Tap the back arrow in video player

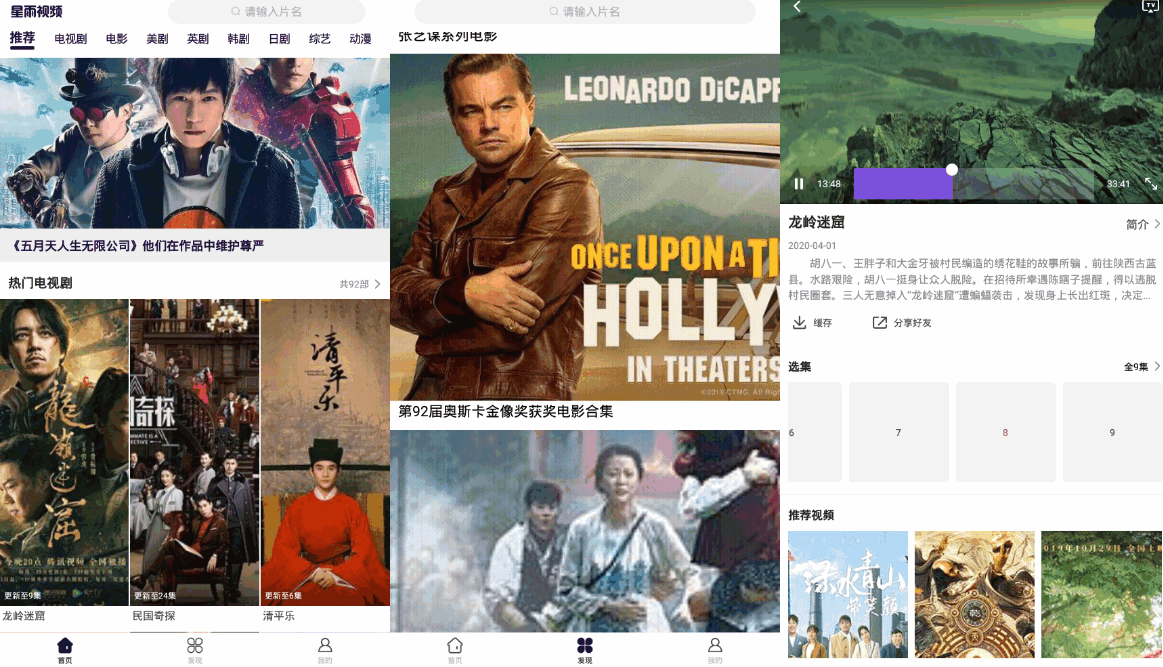[797, 7]
